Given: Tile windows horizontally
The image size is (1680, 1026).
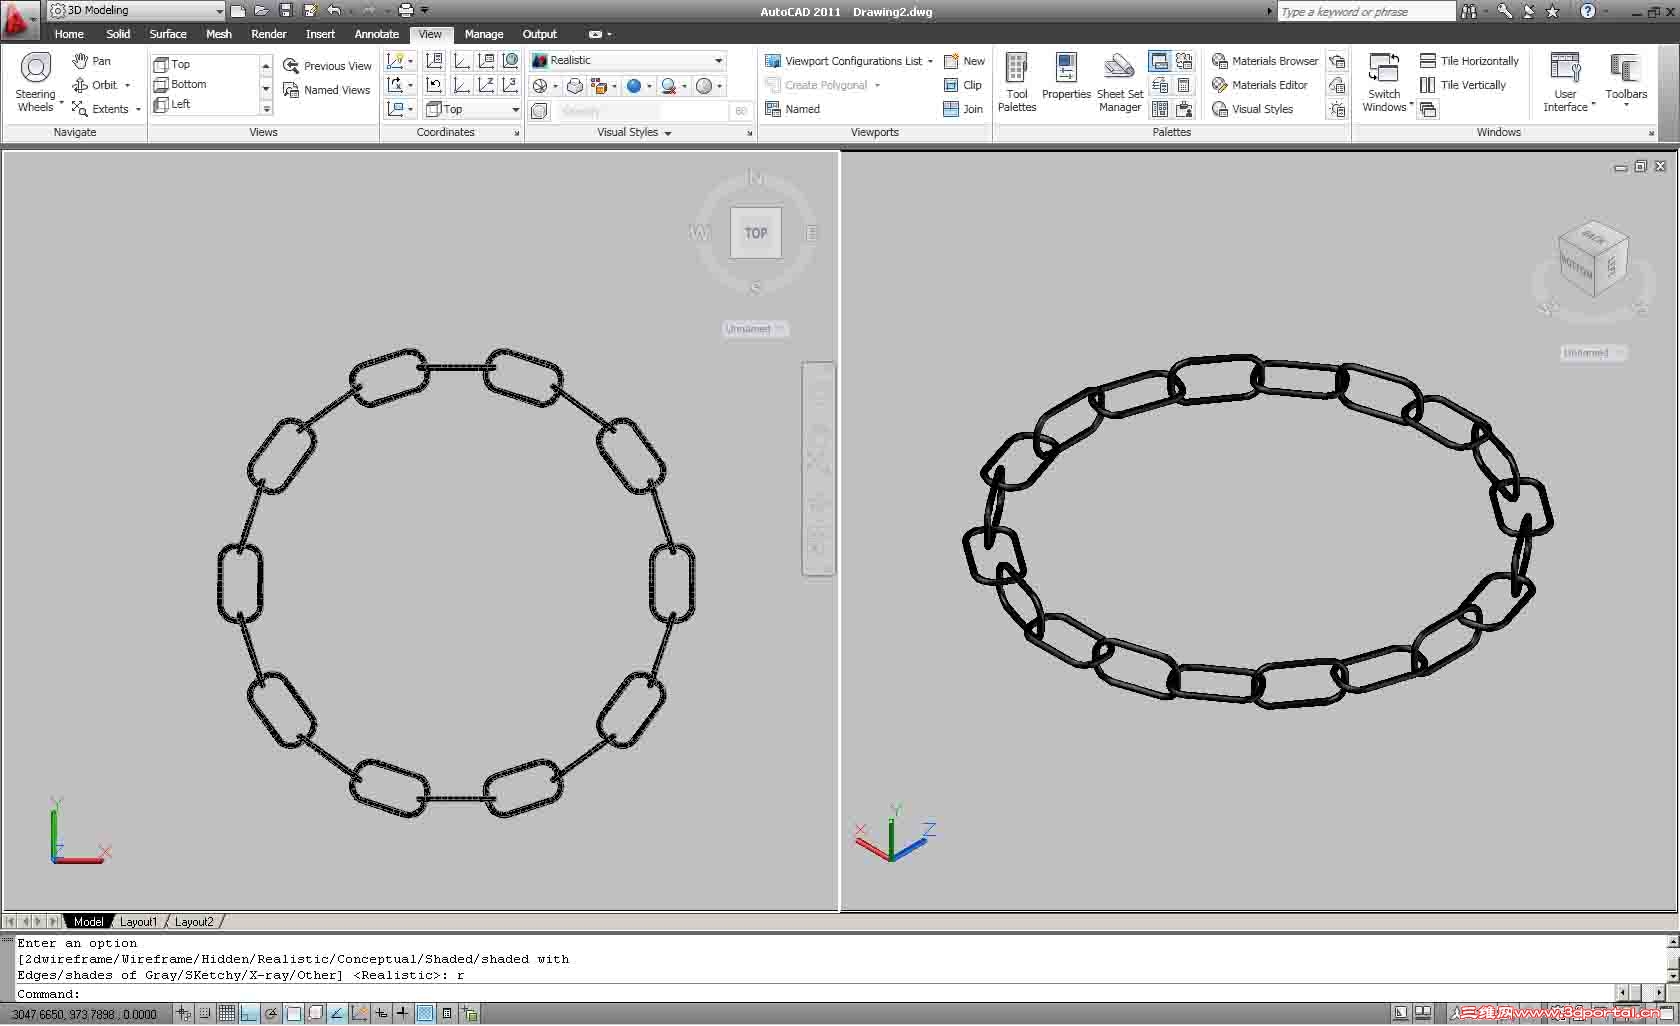Looking at the screenshot, I should 1469,61.
